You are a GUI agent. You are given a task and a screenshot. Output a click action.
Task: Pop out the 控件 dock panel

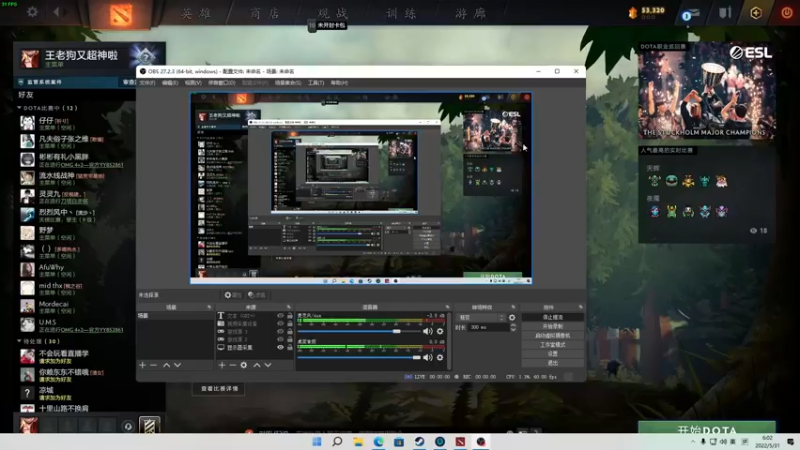tap(581, 307)
